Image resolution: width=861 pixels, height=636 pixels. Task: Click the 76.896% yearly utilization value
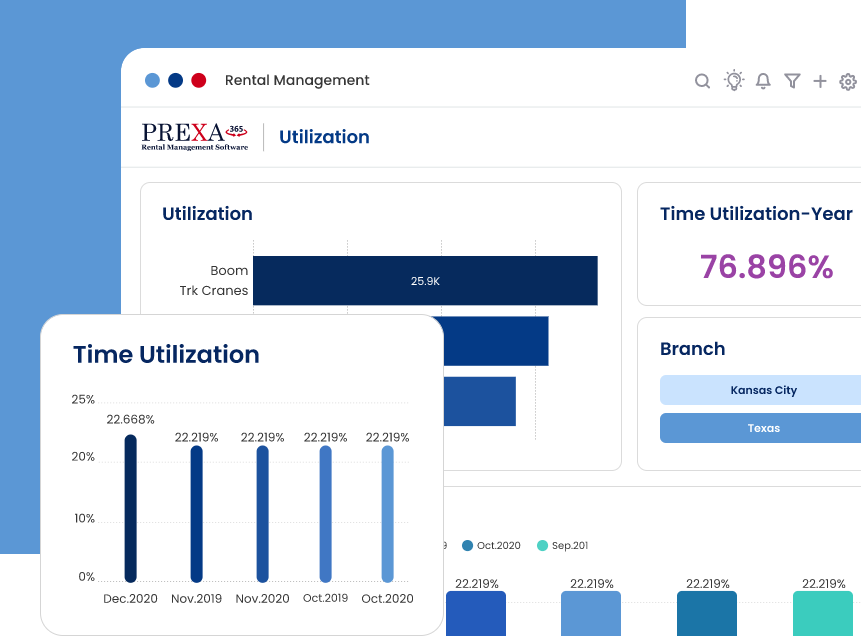point(766,267)
